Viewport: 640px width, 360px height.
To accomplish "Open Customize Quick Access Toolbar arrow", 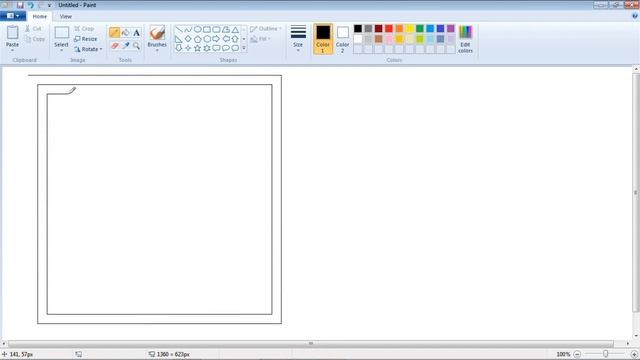I will 49,5.
